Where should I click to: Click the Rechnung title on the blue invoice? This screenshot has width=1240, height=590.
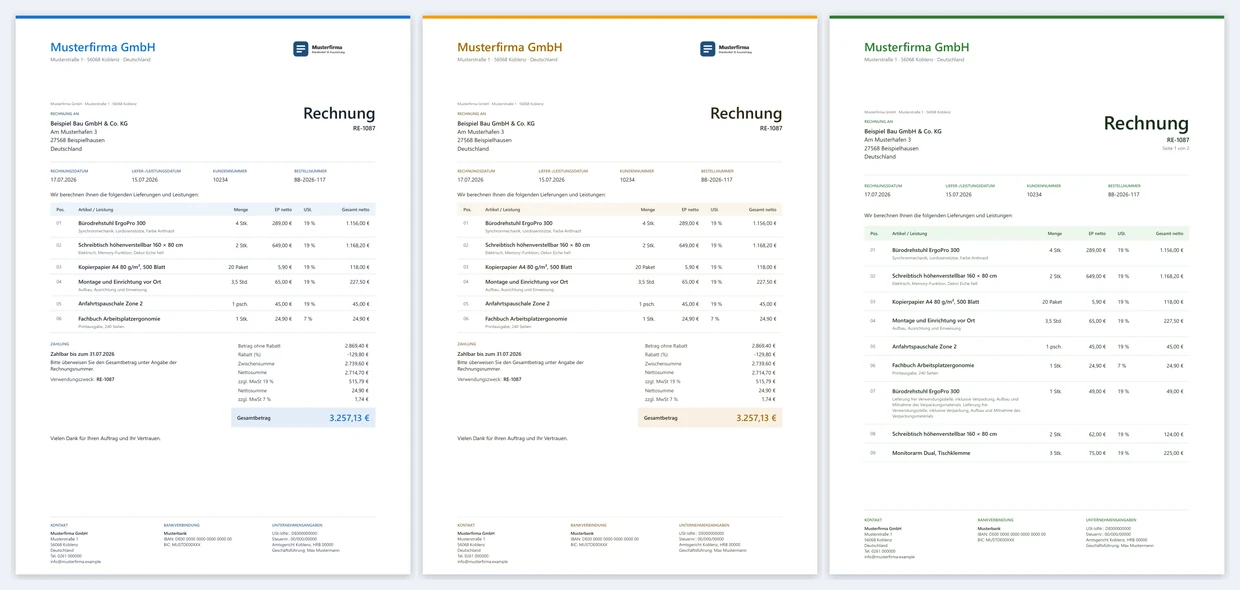pyautogui.click(x=339, y=114)
